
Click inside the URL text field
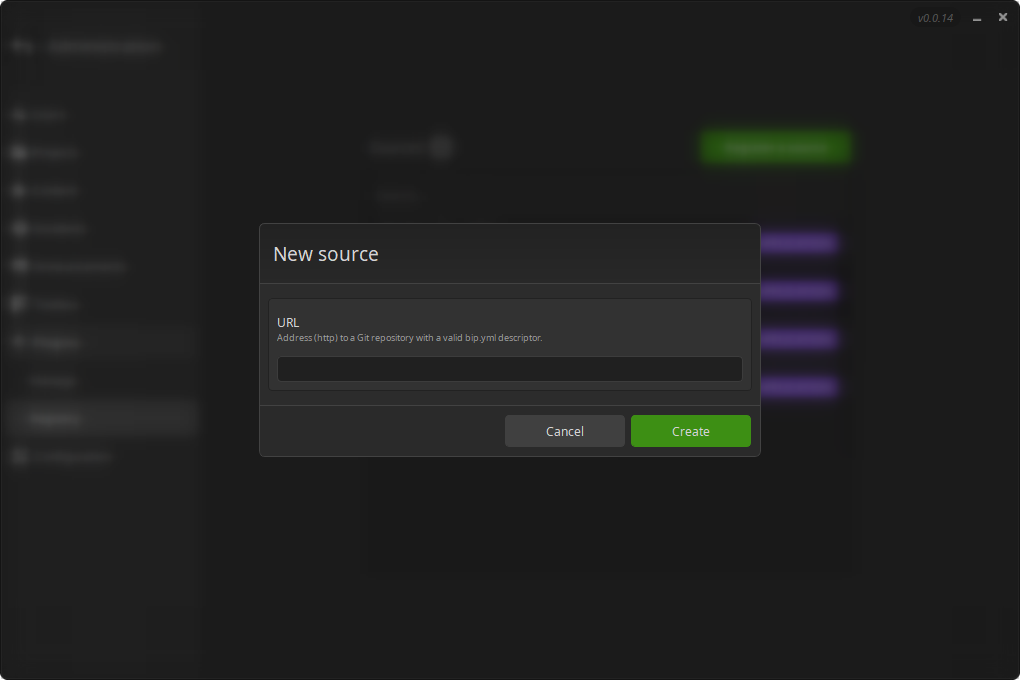[509, 369]
